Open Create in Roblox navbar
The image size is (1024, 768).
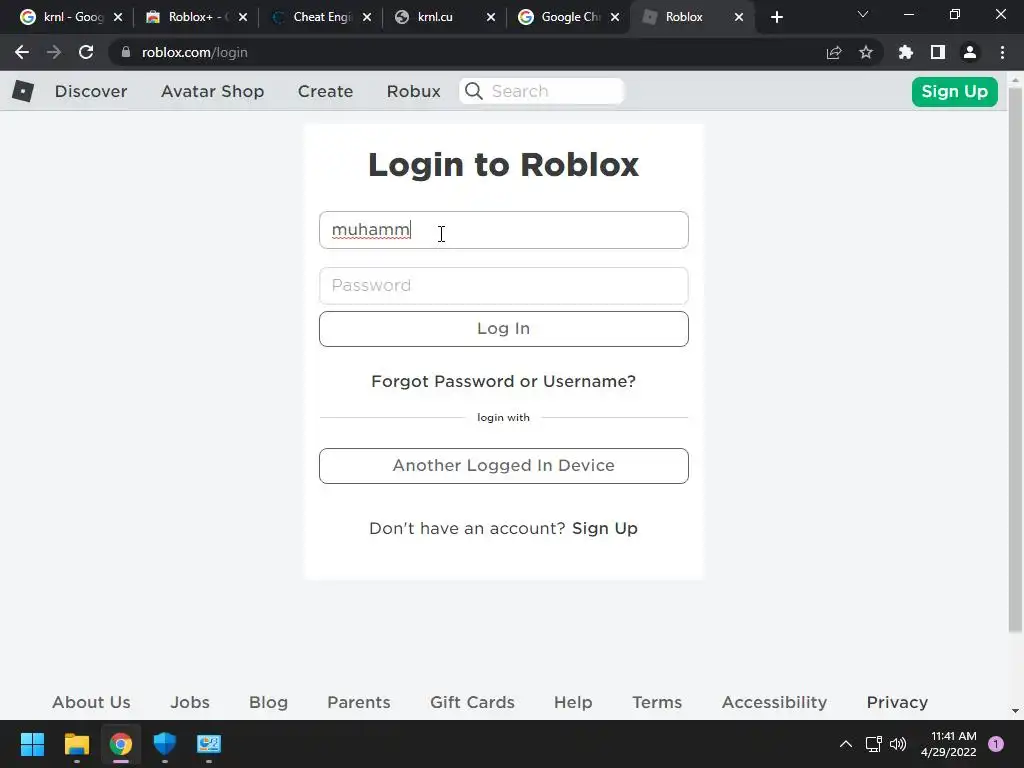tap(325, 91)
